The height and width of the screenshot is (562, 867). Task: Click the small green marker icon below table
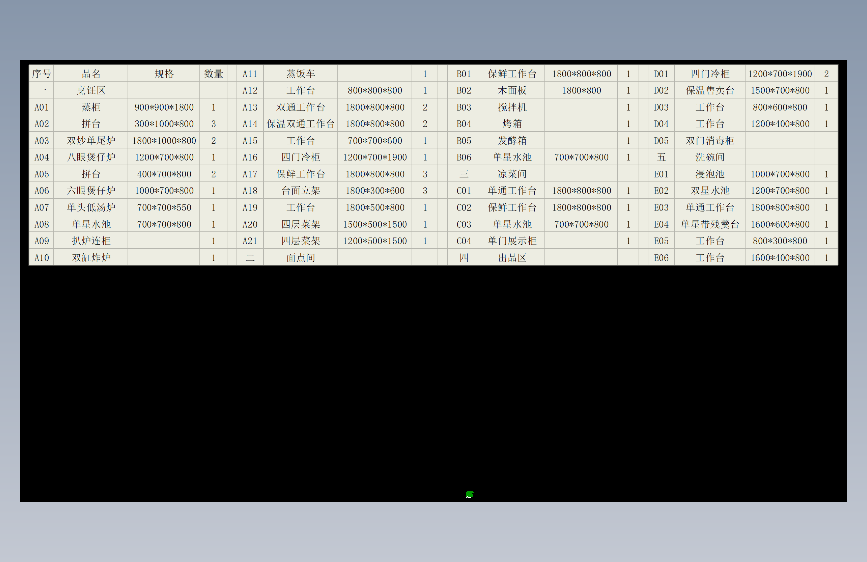(469, 495)
